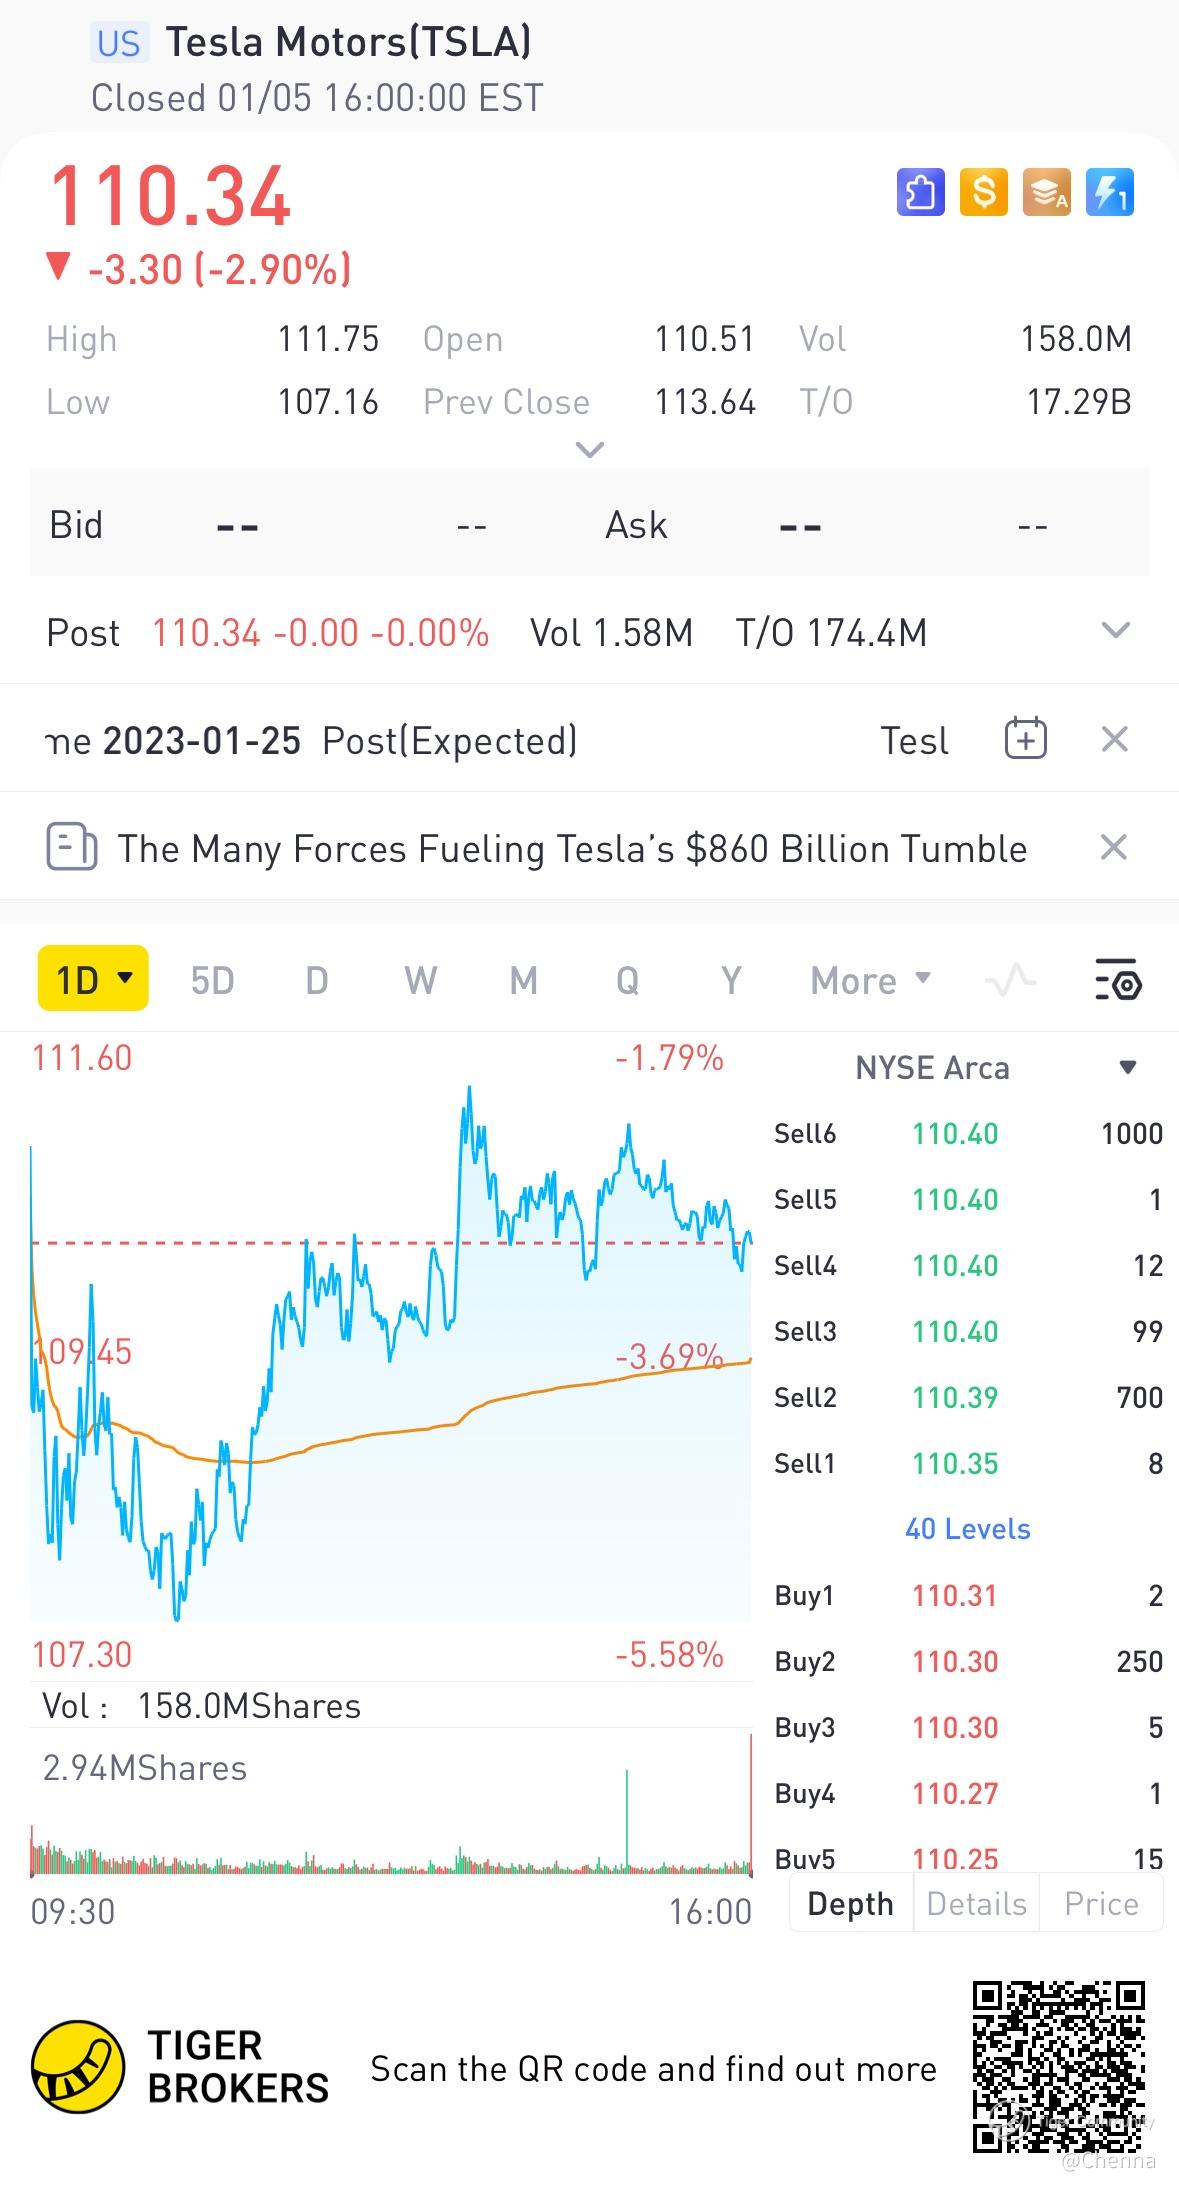This screenshot has width=1179, height=2187.
Task: Tap the chart indicator wave icon
Action: pos(1010,980)
